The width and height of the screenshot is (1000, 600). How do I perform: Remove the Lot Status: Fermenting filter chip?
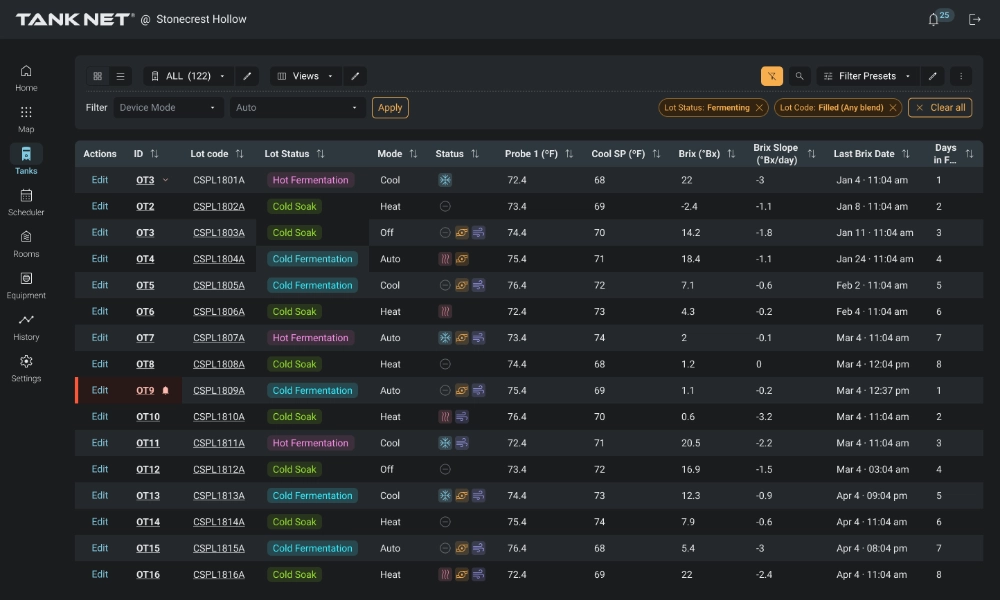[x=759, y=108]
